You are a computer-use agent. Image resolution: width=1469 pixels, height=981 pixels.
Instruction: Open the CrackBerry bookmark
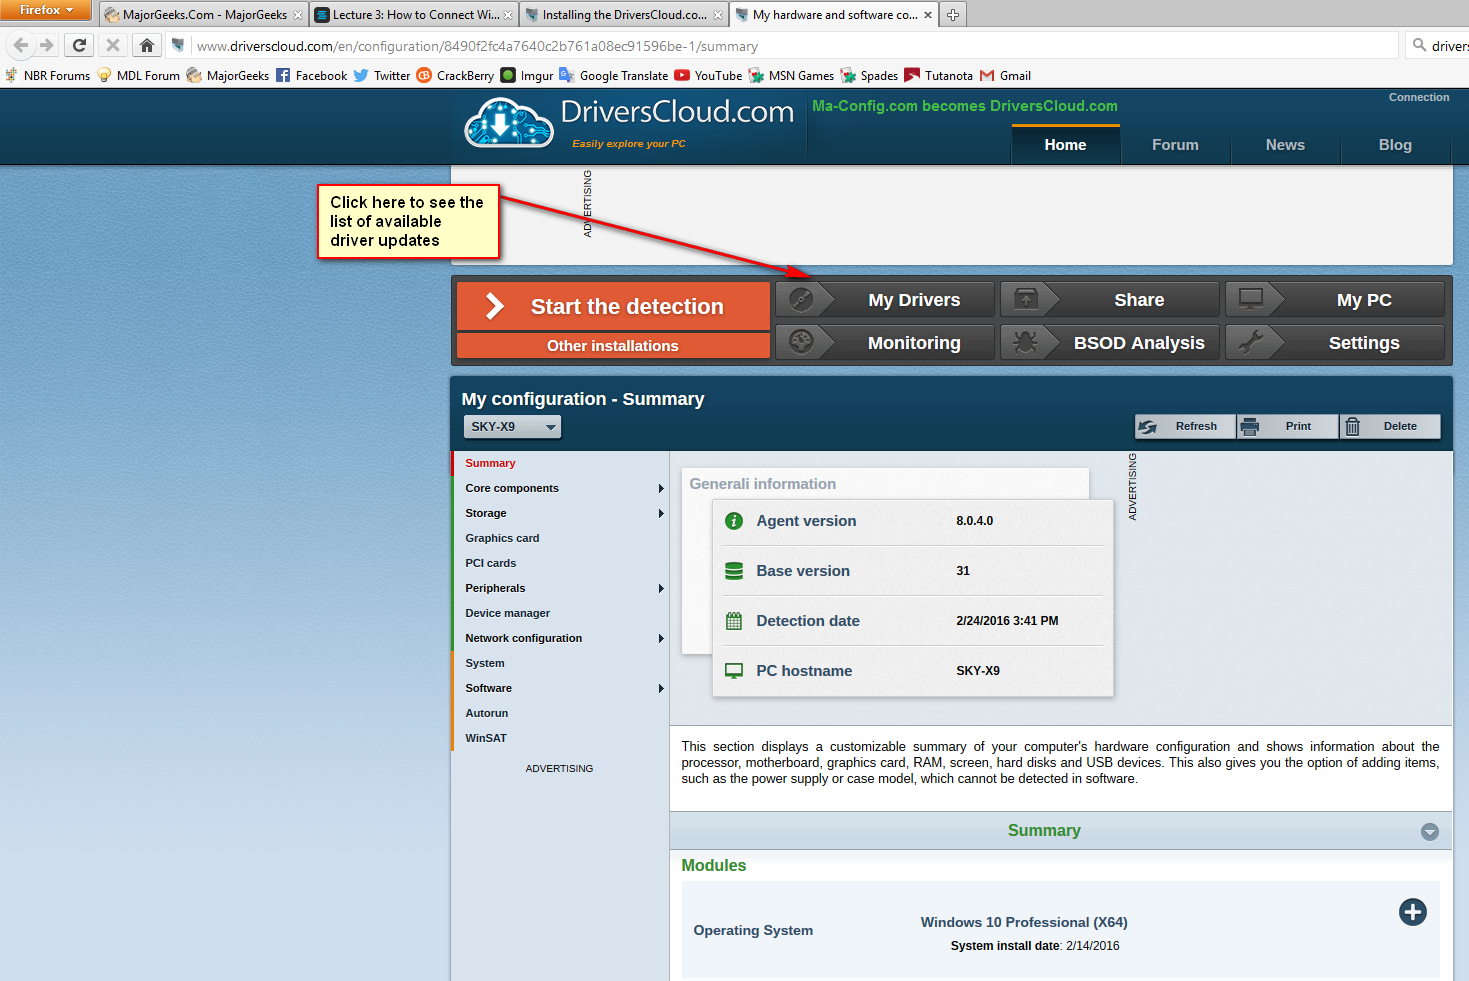[455, 76]
